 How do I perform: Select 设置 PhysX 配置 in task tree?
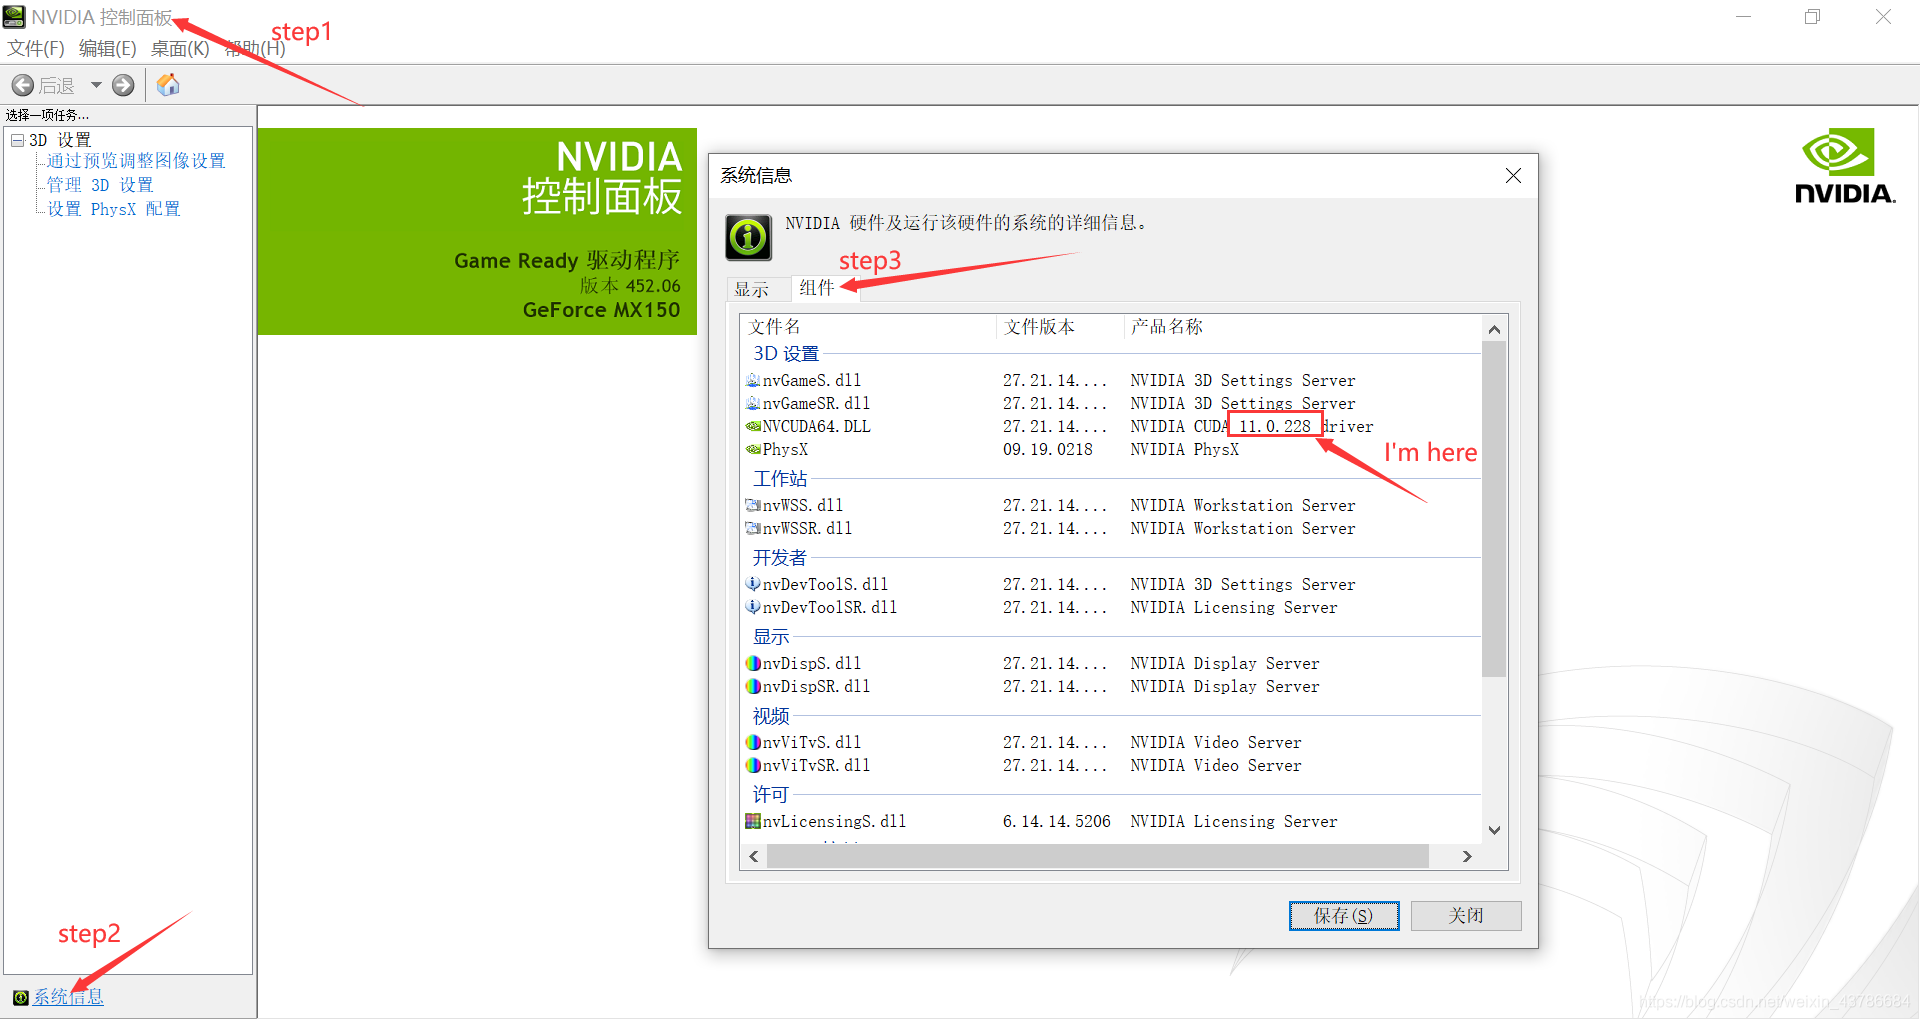tap(114, 209)
